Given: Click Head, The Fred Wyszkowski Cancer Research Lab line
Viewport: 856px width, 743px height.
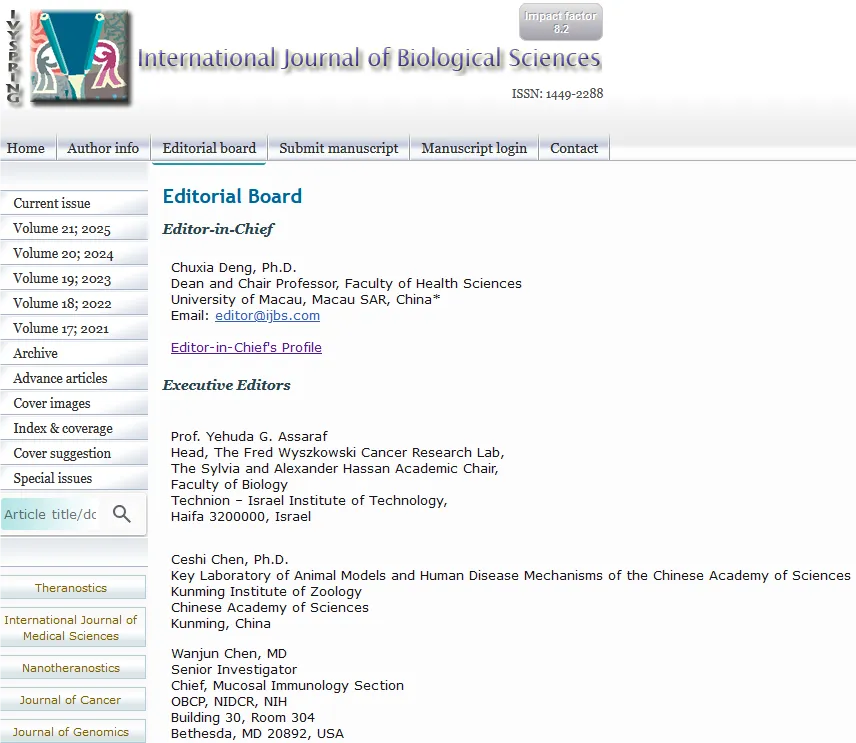Looking at the screenshot, I should (337, 453).
